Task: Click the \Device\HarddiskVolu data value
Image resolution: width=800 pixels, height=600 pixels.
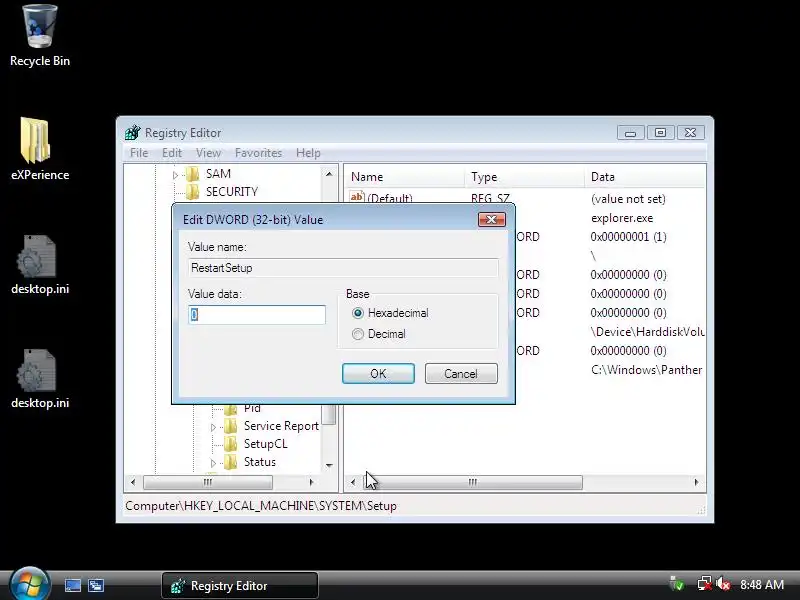Action: tap(647, 332)
